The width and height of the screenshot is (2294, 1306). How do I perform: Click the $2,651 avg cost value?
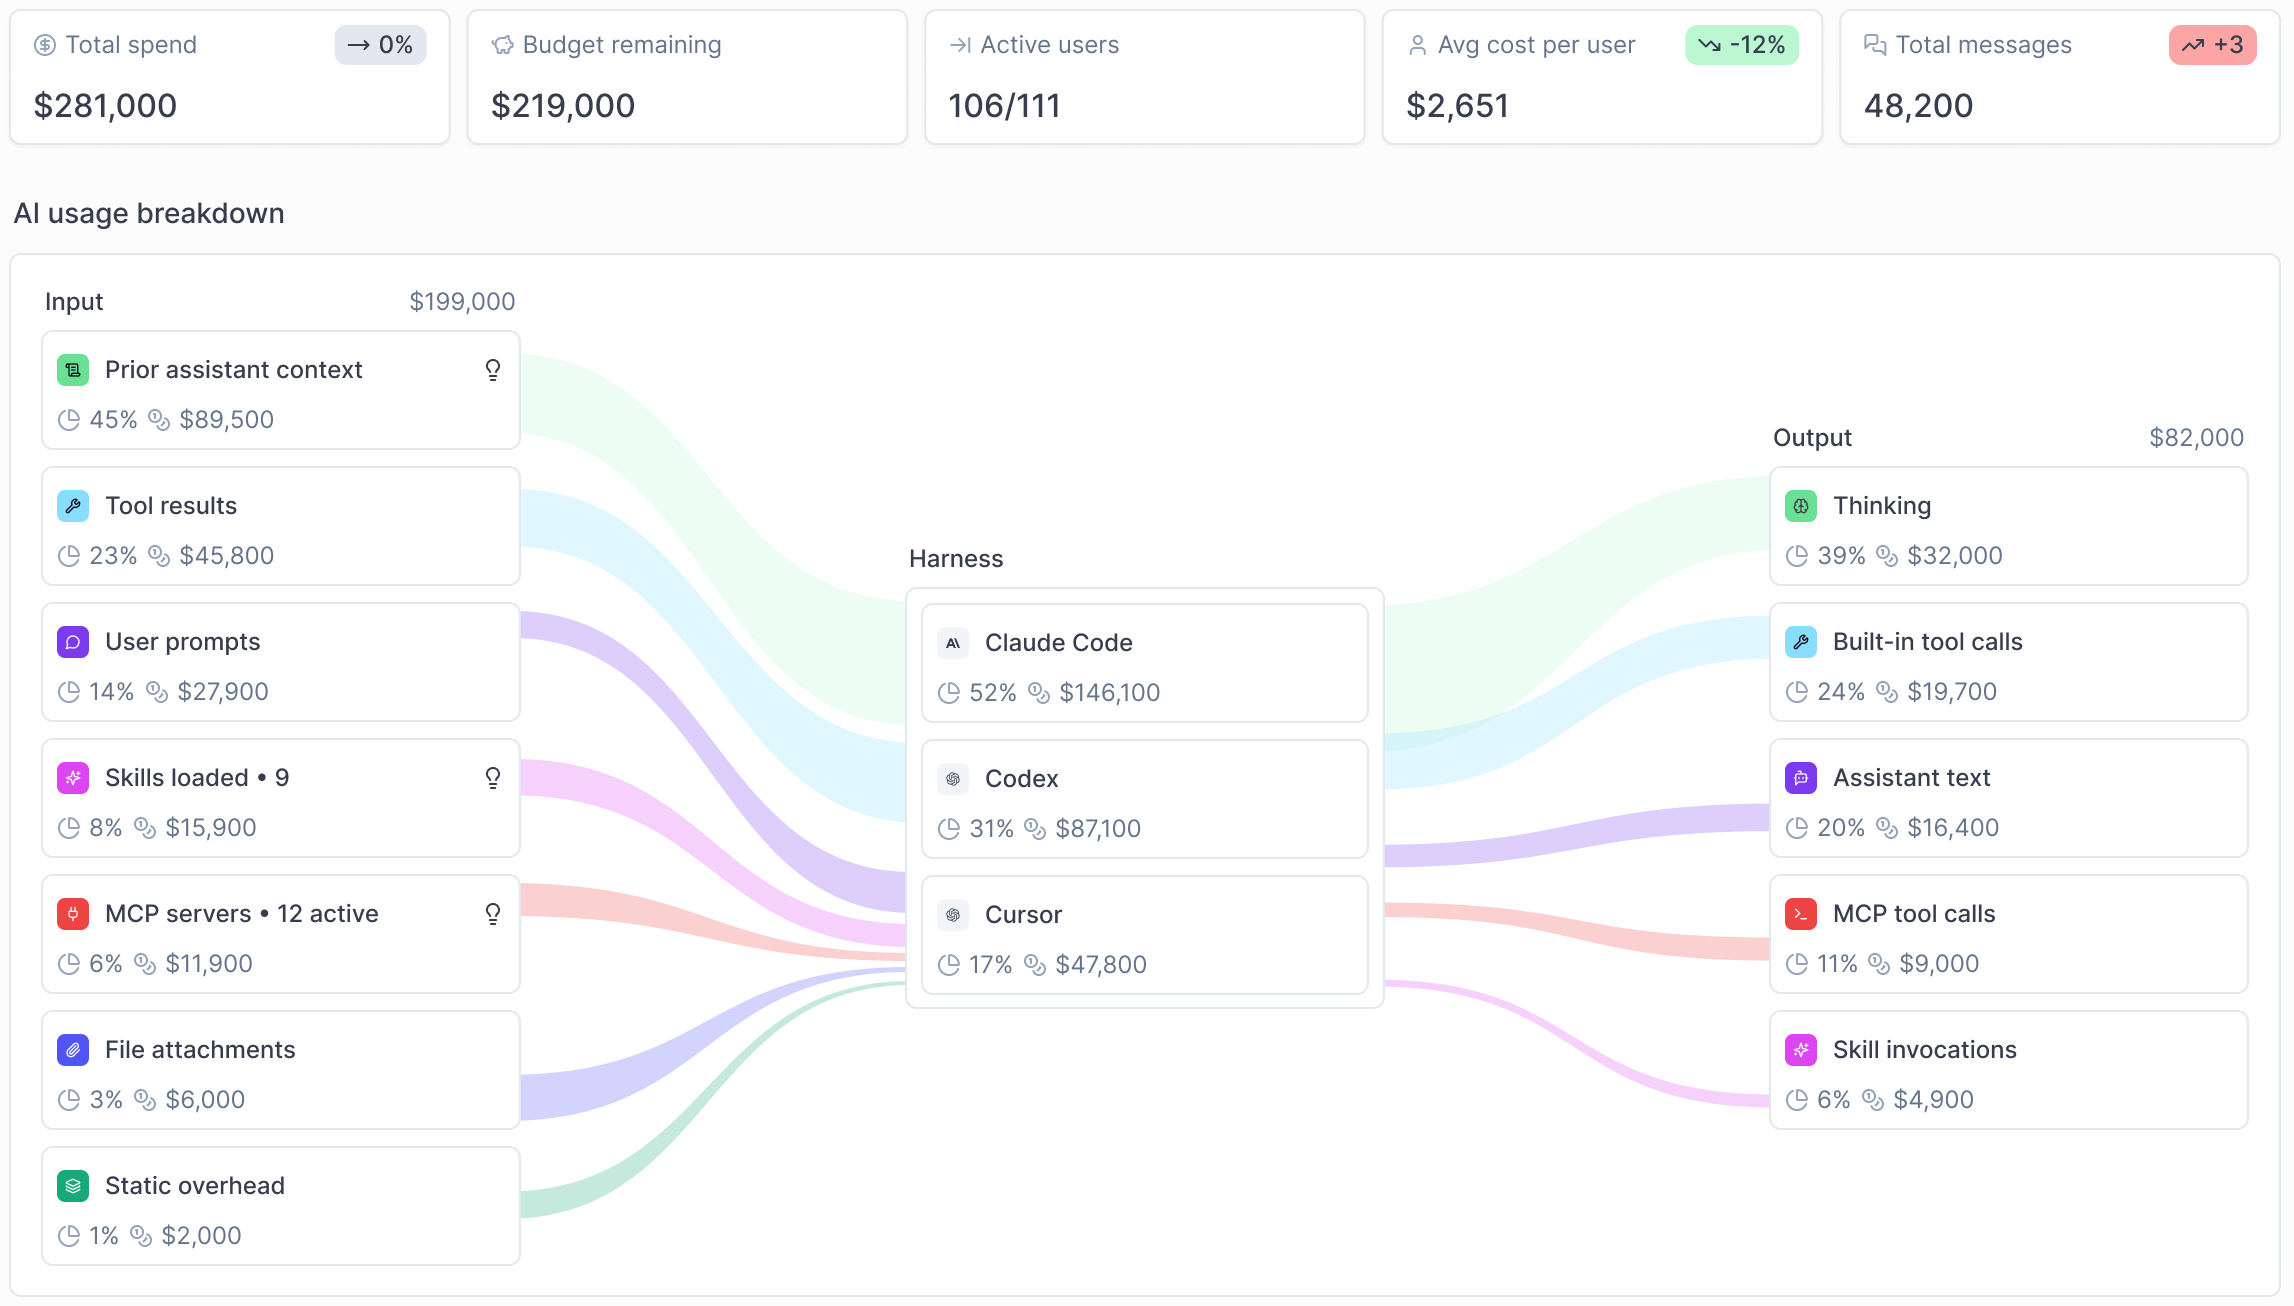coord(1457,106)
